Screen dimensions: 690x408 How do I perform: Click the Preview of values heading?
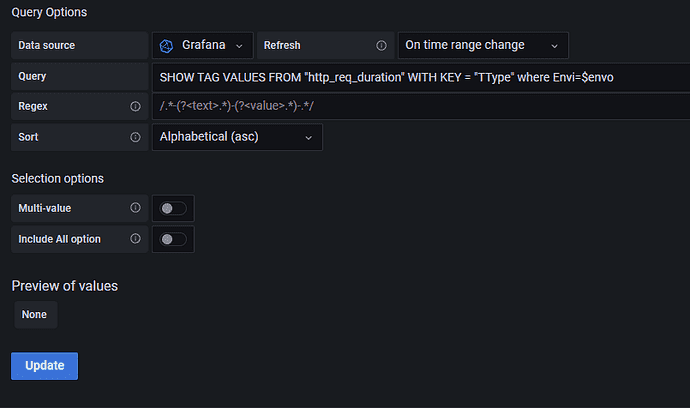point(64,286)
